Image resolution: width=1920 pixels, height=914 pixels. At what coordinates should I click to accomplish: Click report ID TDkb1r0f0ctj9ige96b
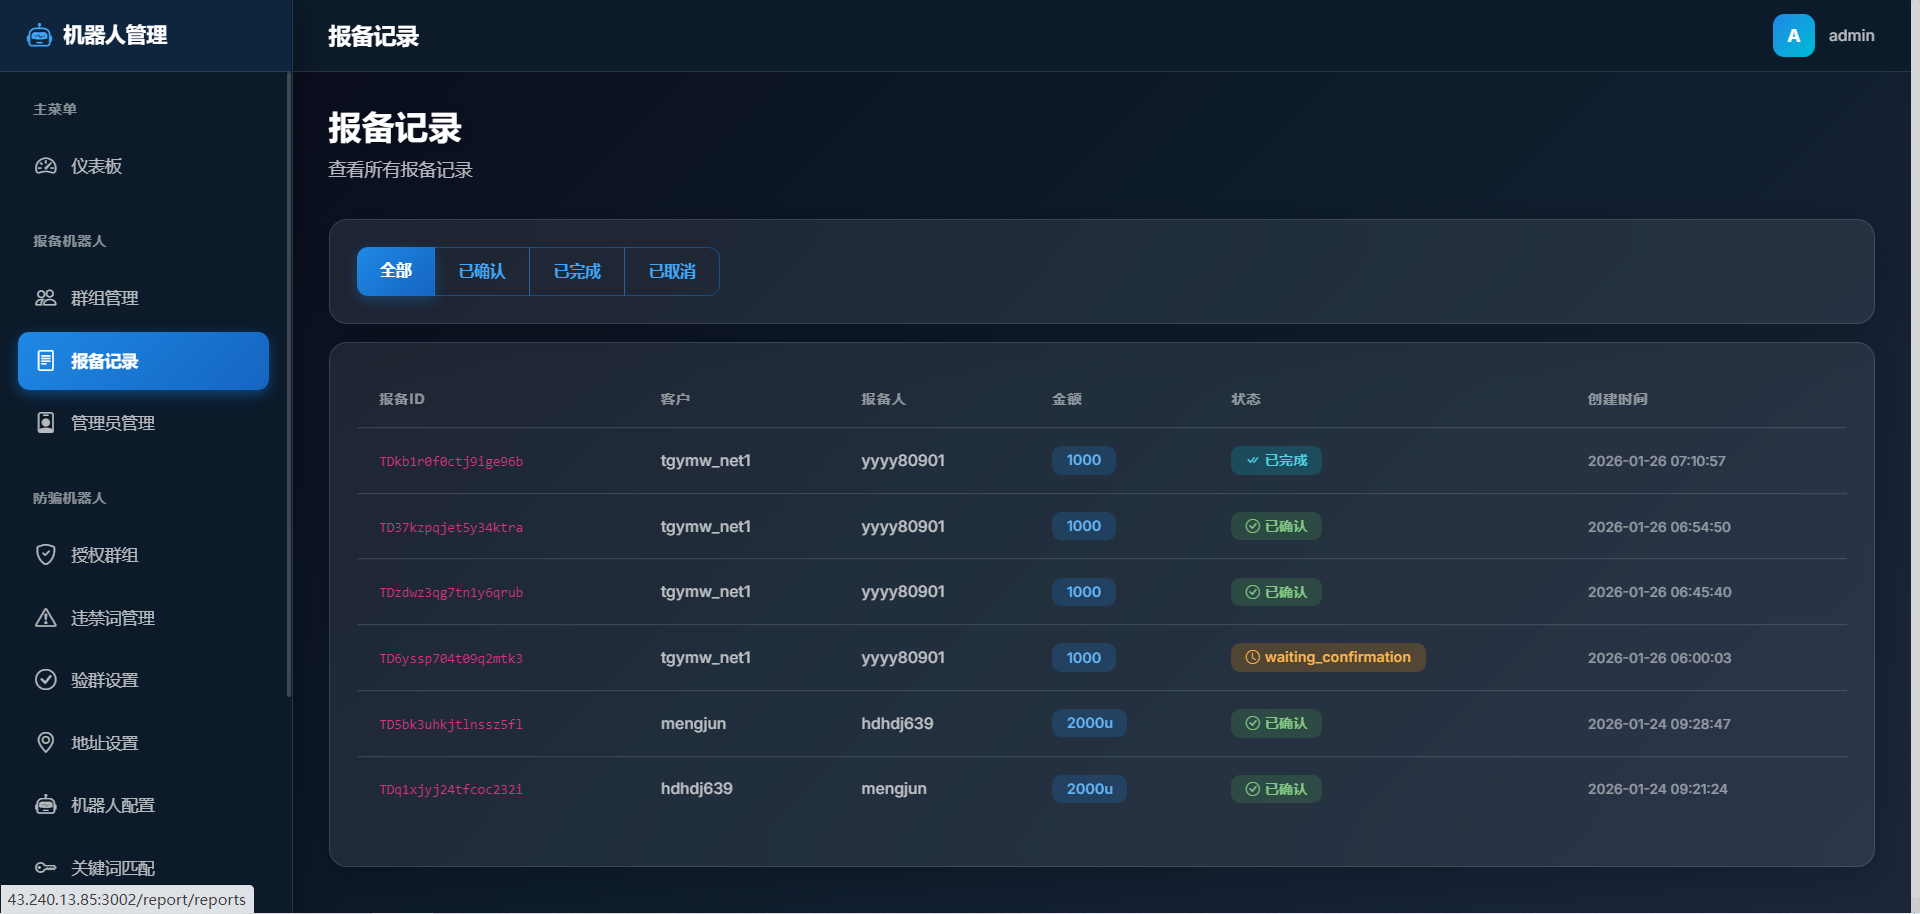click(x=451, y=461)
